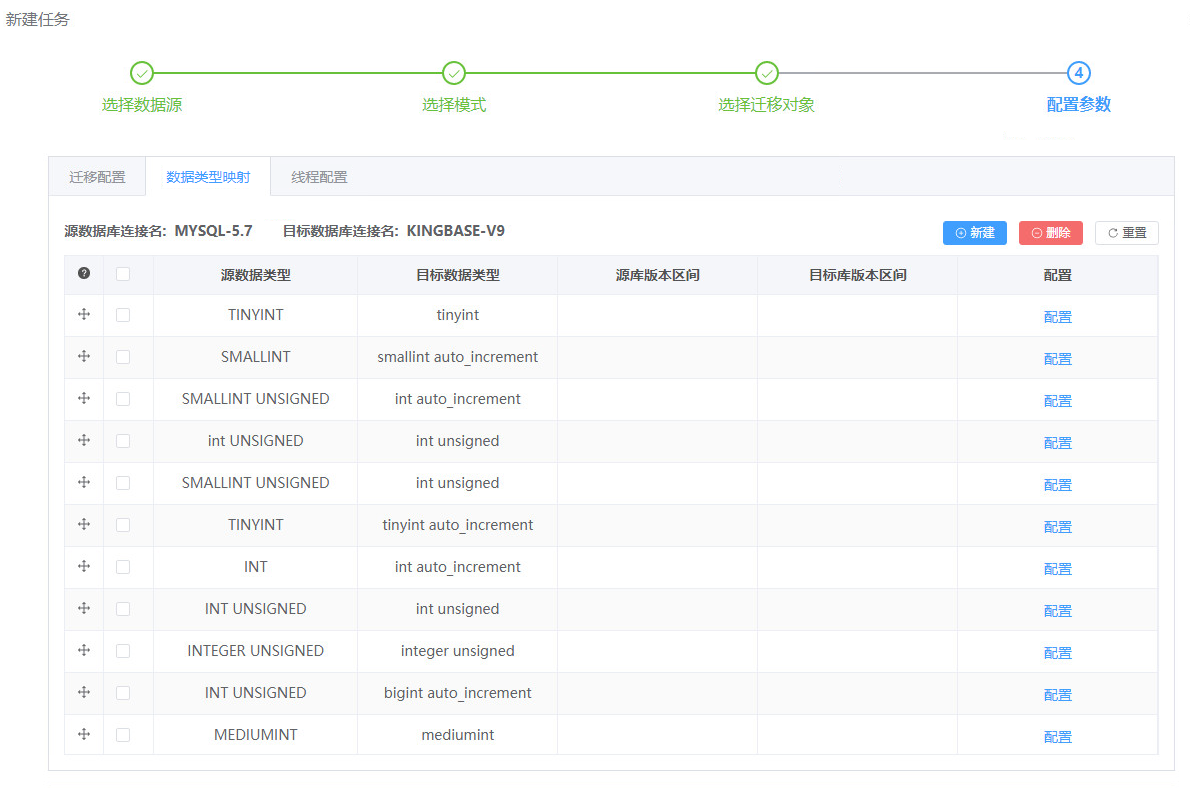
Task: Click the KINGBASE-V9 target connection name
Action: [455, 231]
